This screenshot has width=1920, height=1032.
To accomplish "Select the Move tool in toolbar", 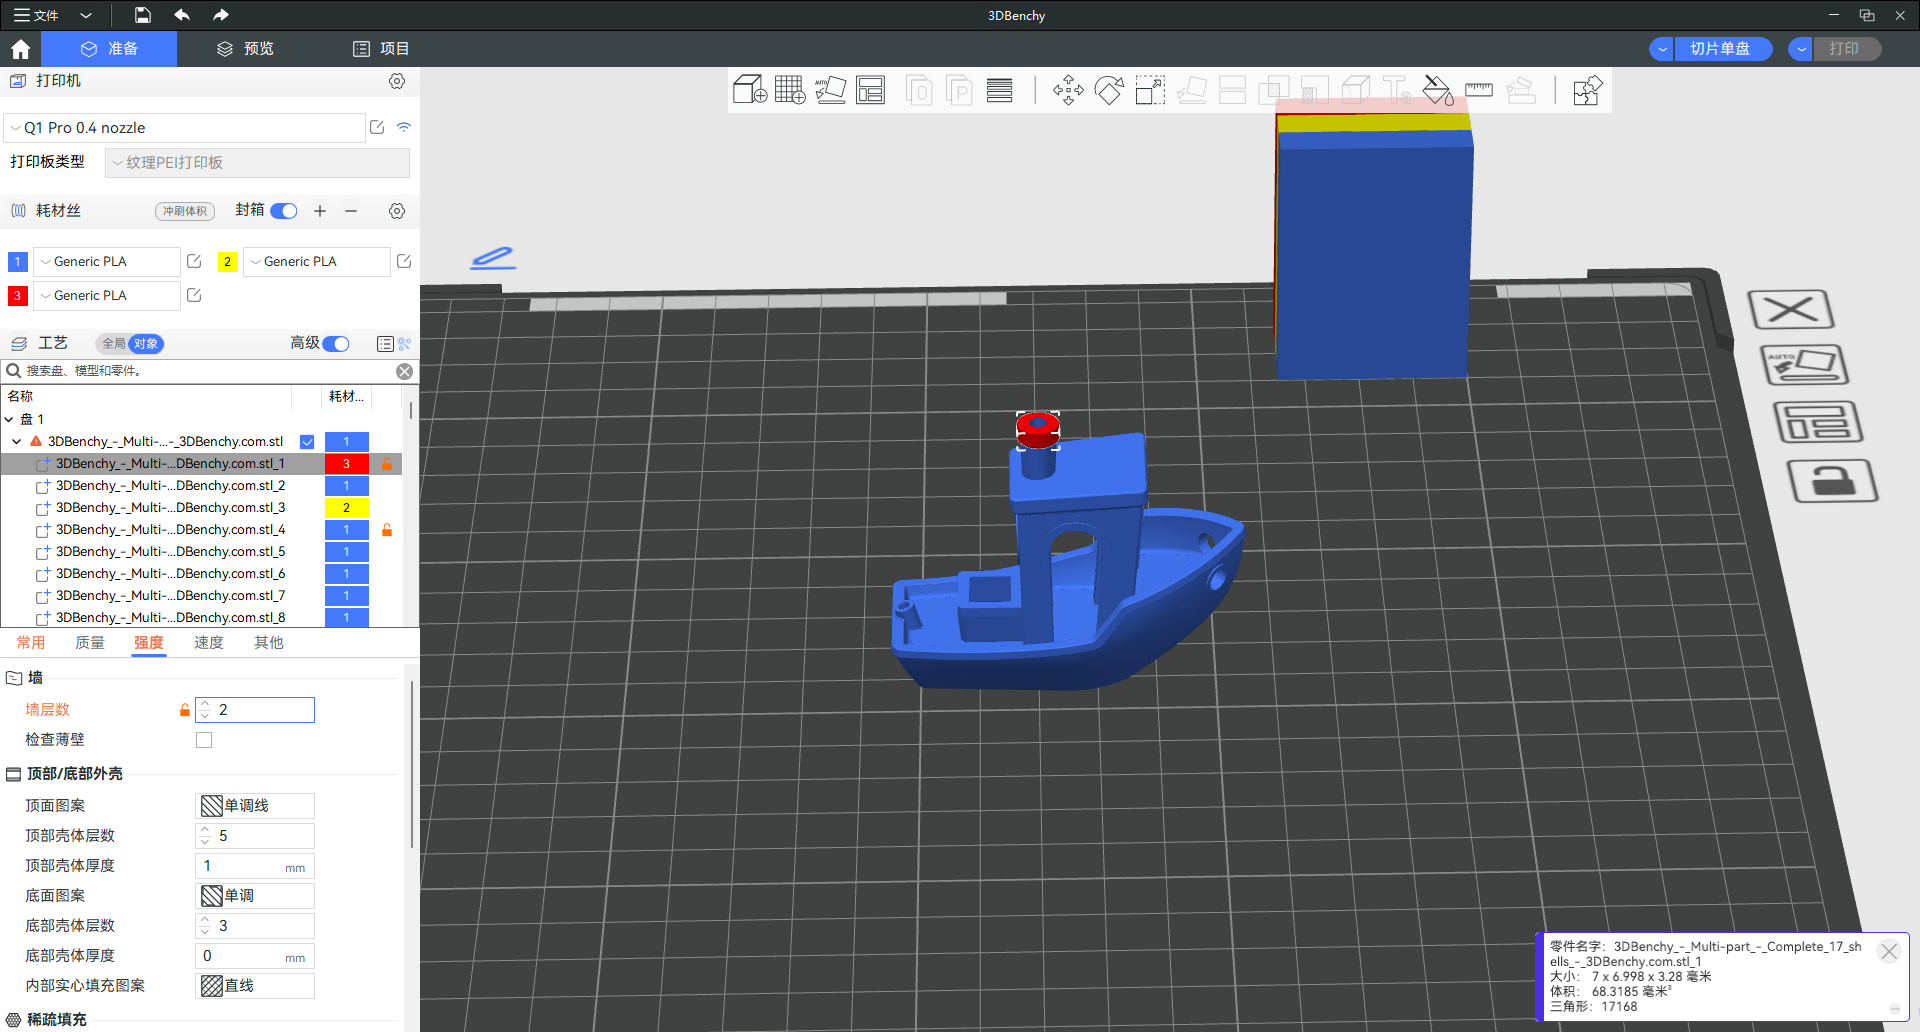I will (x=1068, y=90).
